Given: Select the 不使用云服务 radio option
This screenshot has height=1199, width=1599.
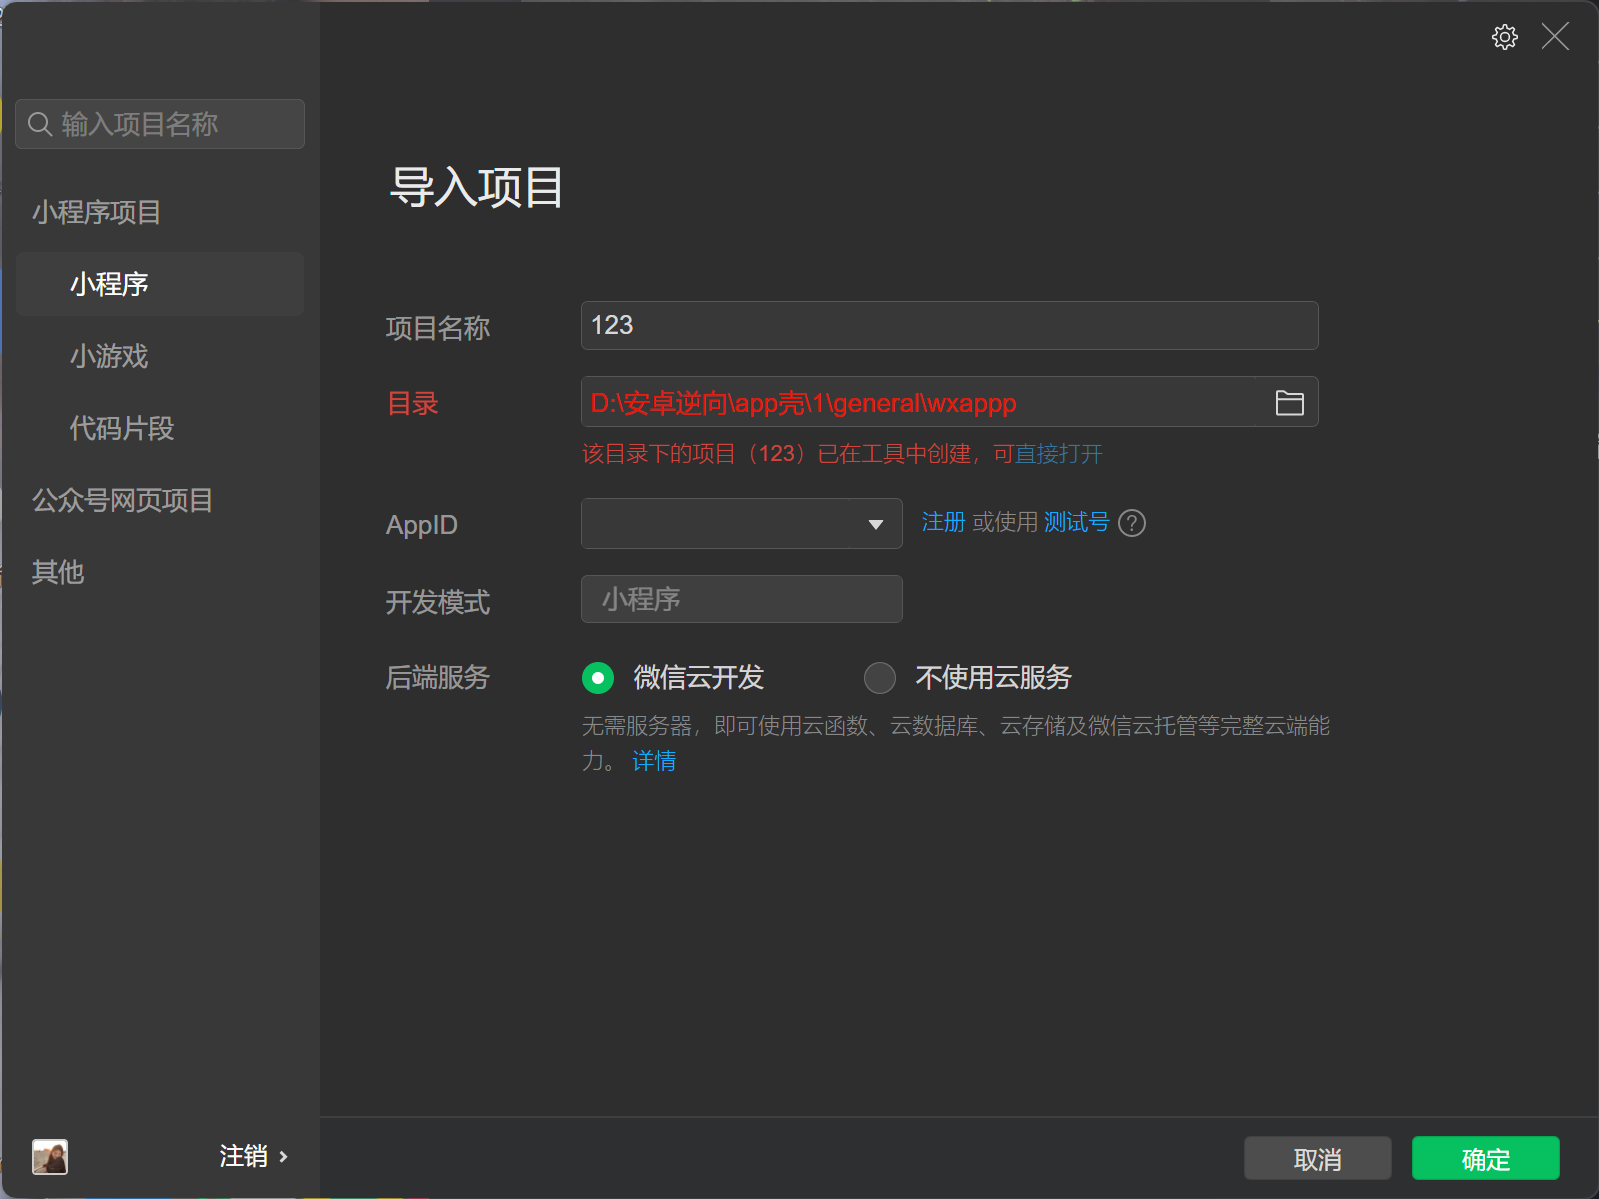Looking at the screenshot, I should [880, 678].
